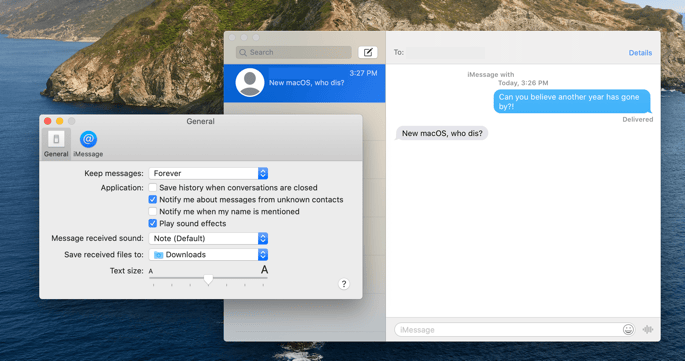
Task: Open the Keep messages Forever dropdown
Action: pos(208,174)
